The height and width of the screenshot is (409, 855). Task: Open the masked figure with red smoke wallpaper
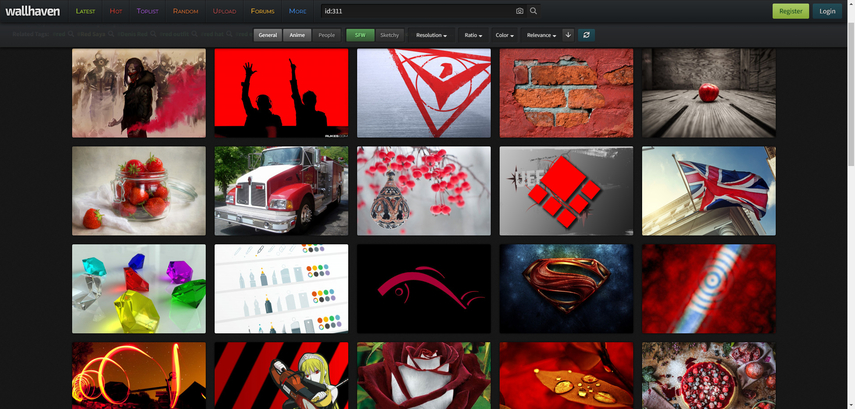[139, 93]
